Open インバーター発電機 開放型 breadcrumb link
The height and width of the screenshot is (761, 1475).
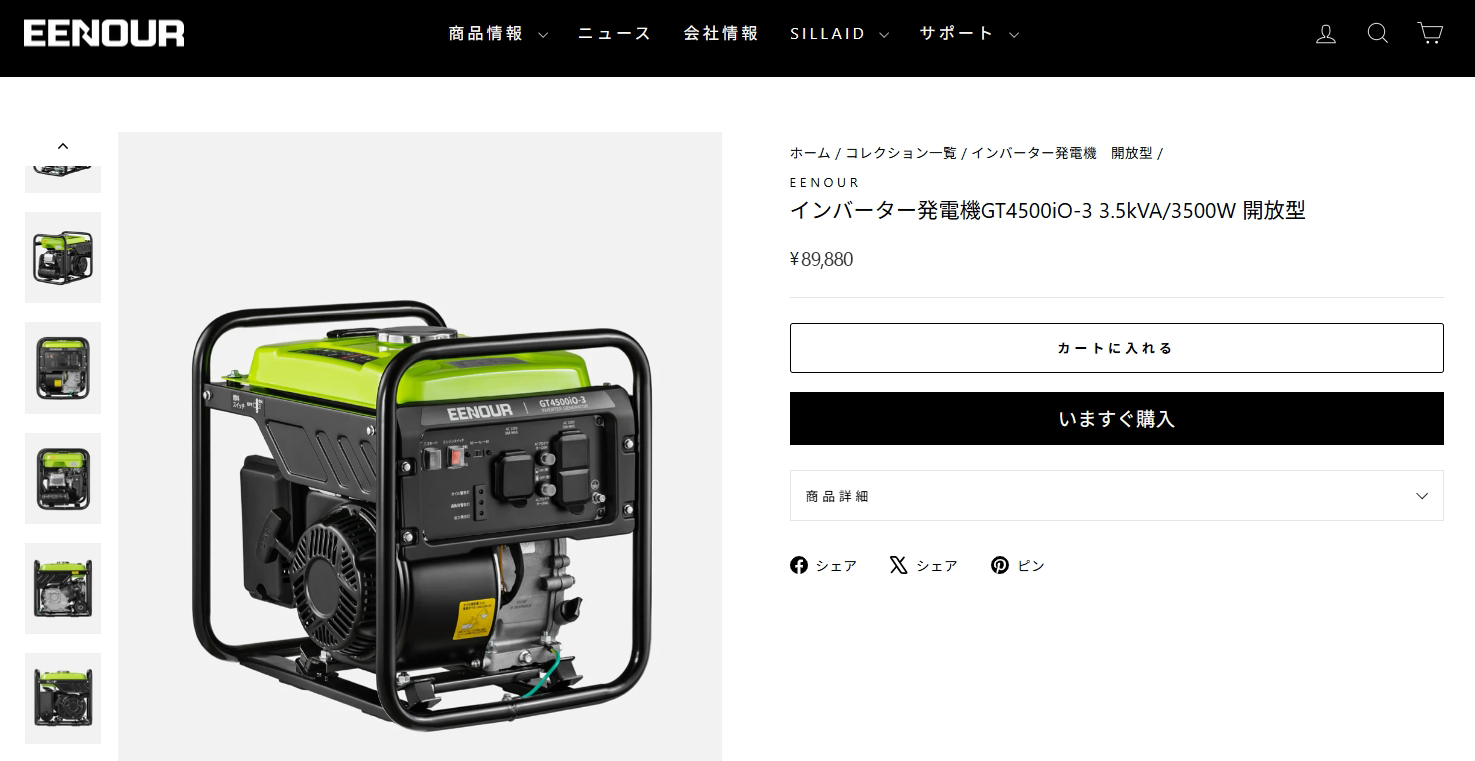pyautogui.click(x=1062, y=153)
